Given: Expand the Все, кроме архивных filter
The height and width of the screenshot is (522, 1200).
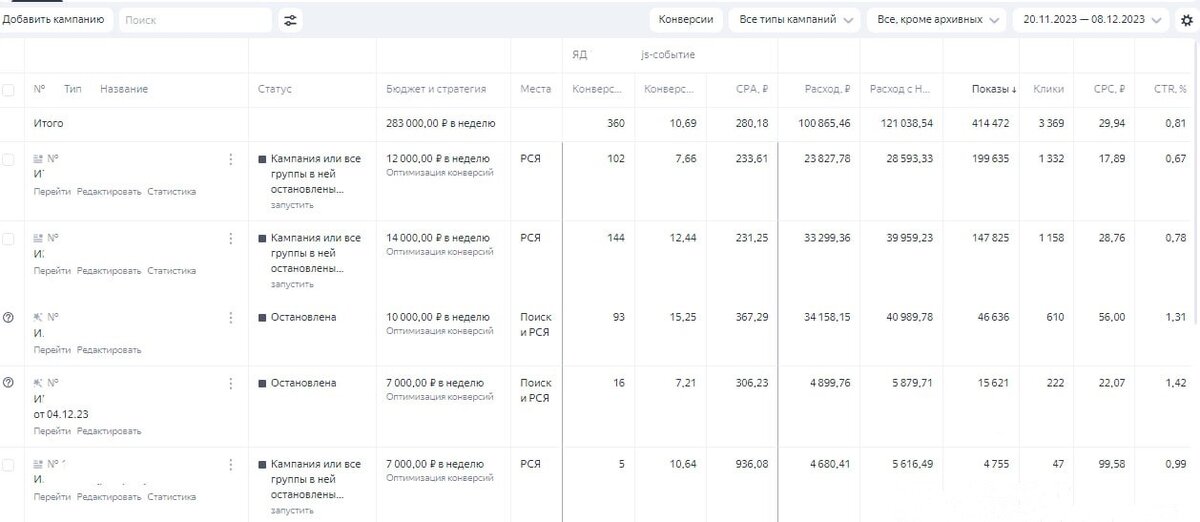Looking at the screenshot, I should [937, 20].
